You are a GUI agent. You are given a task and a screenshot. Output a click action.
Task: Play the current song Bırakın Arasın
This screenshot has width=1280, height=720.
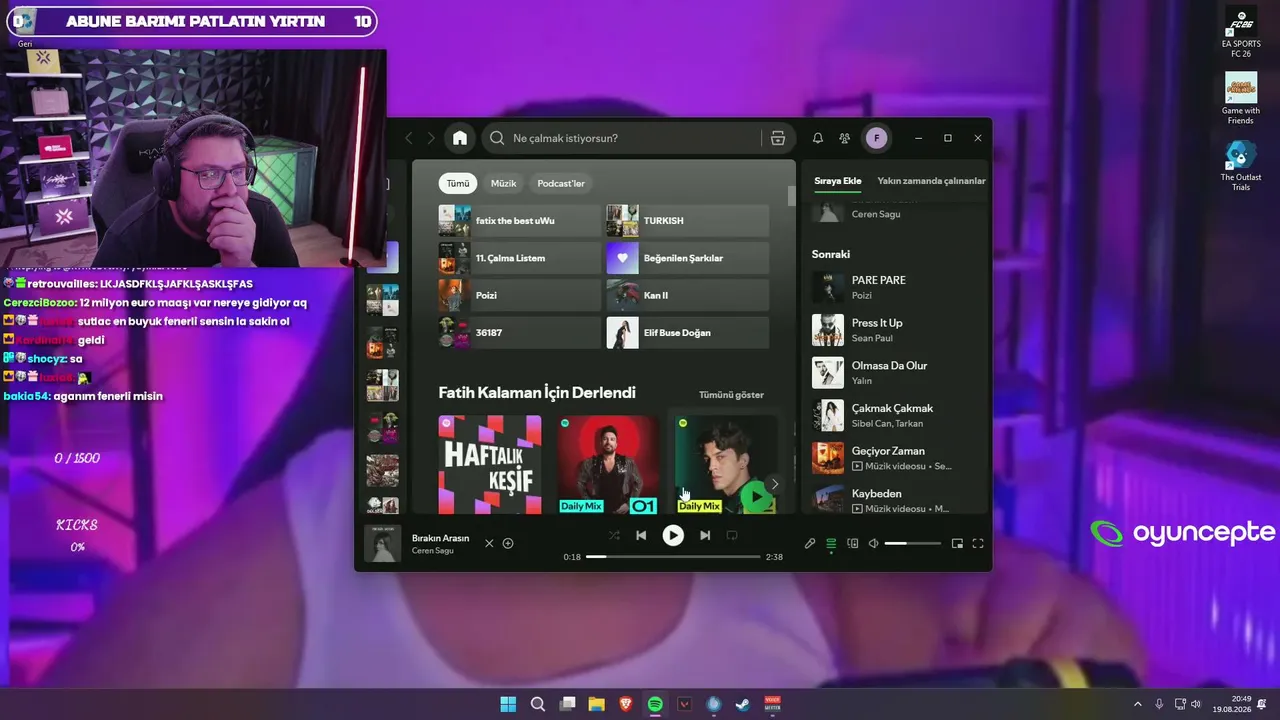coord(673,536)
